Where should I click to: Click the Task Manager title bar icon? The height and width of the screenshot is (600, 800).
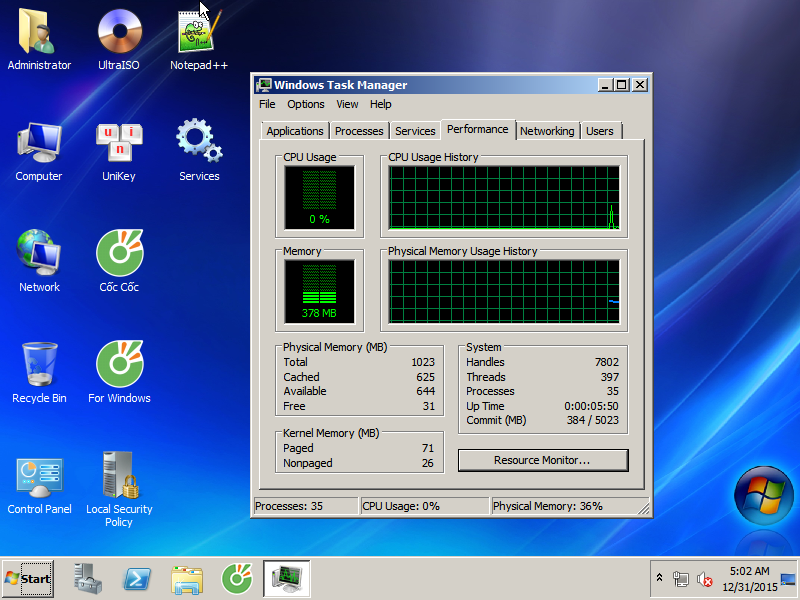264,85
